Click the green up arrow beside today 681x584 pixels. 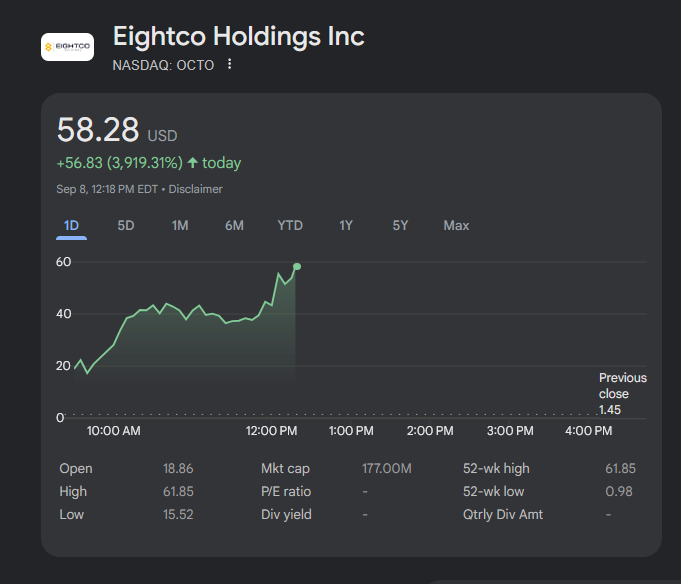click(x=193, y=163)
